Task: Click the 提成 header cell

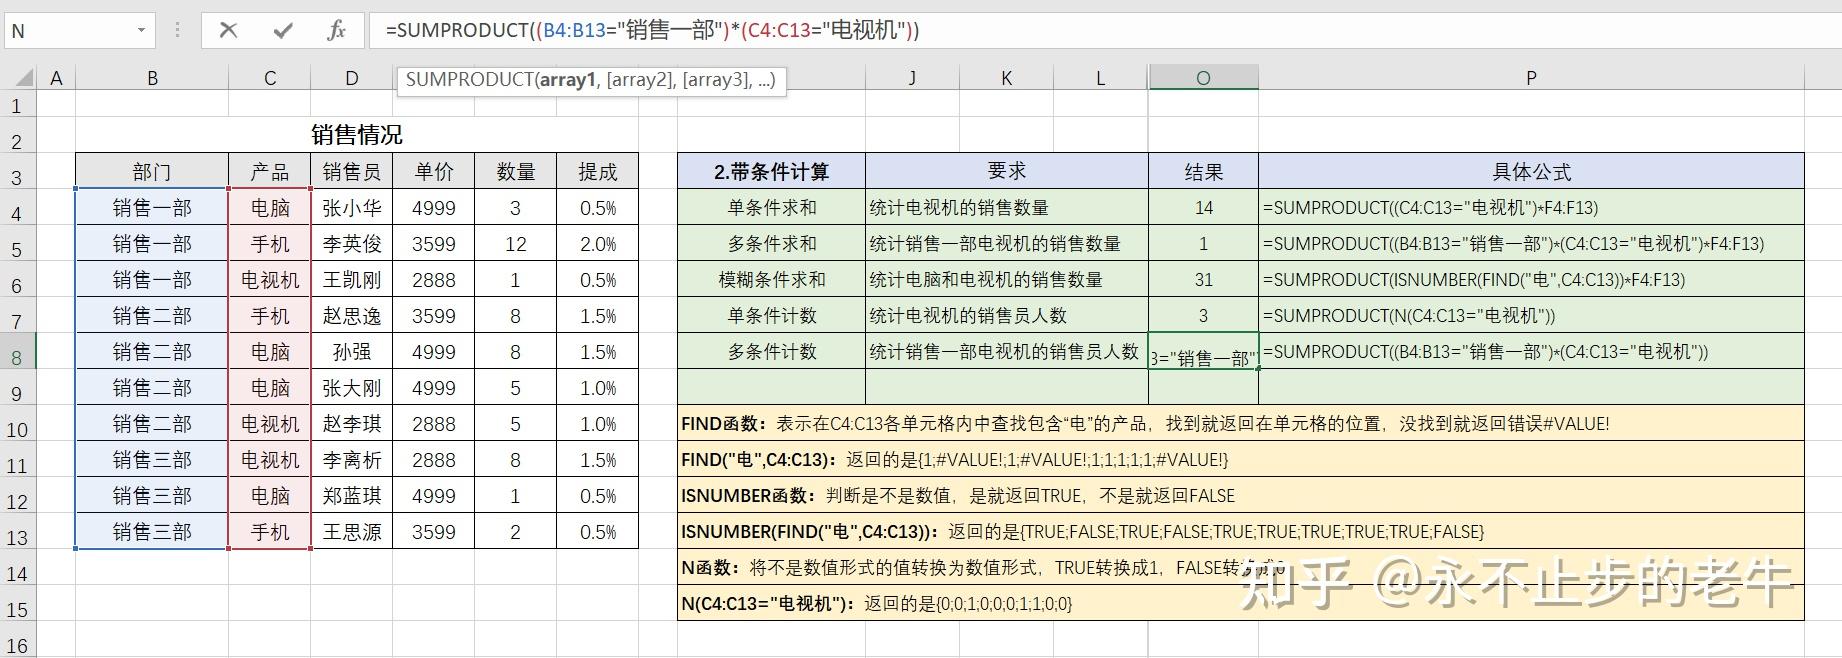Action: [x=598, y=172]
